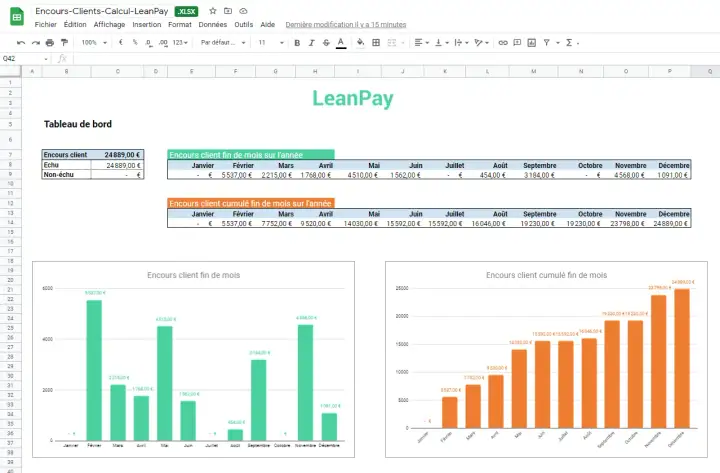Open the Format menu
The image size is (720, 473).
[180, 25]
